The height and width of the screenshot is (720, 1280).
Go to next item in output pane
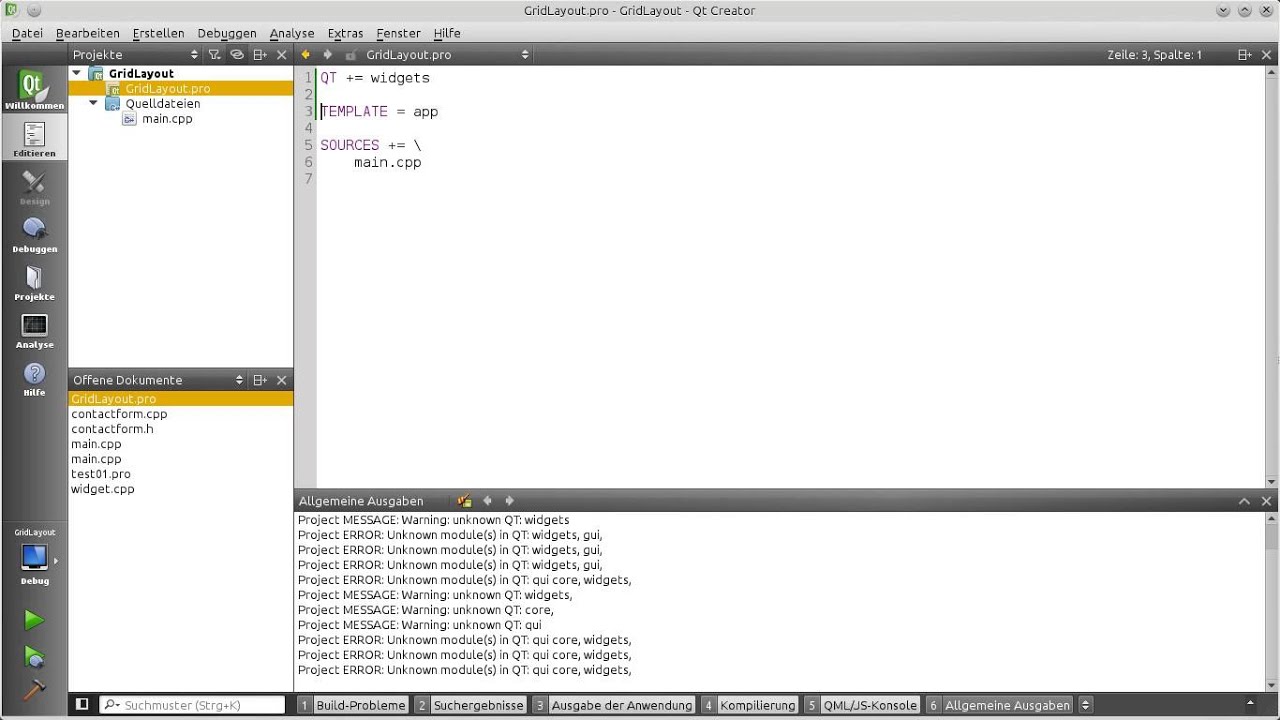coord(509,501)
